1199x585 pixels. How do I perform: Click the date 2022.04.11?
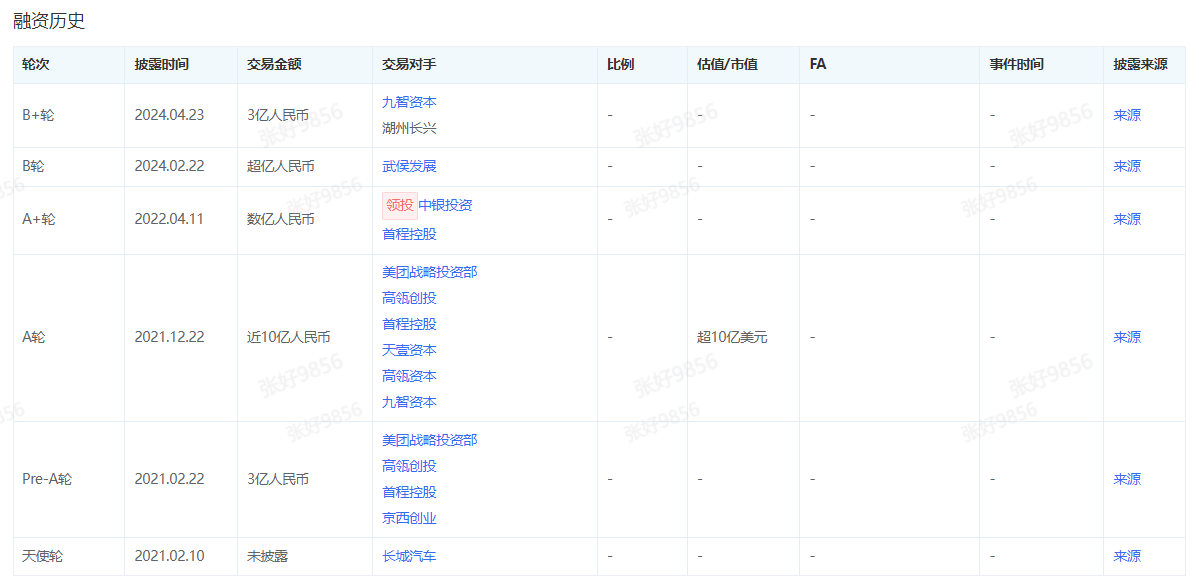[x=170, y=219]
